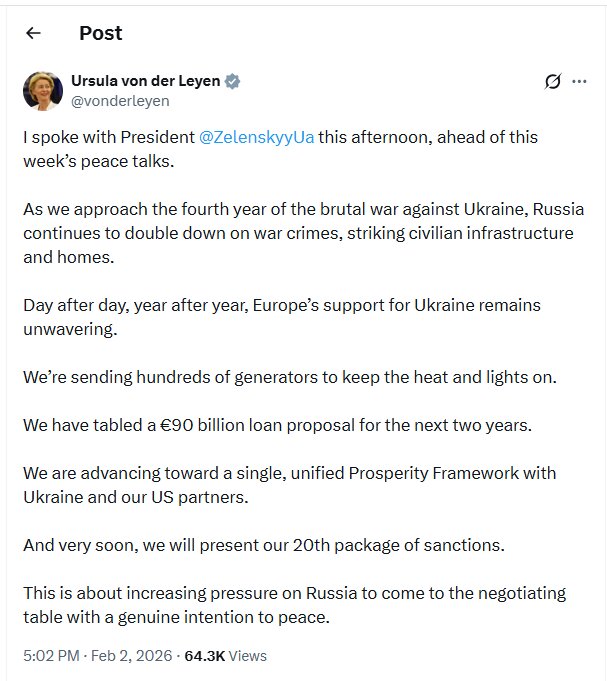Click the back arrow icon
The height and width of the screenshot is (681, 607).
point(33,33)
